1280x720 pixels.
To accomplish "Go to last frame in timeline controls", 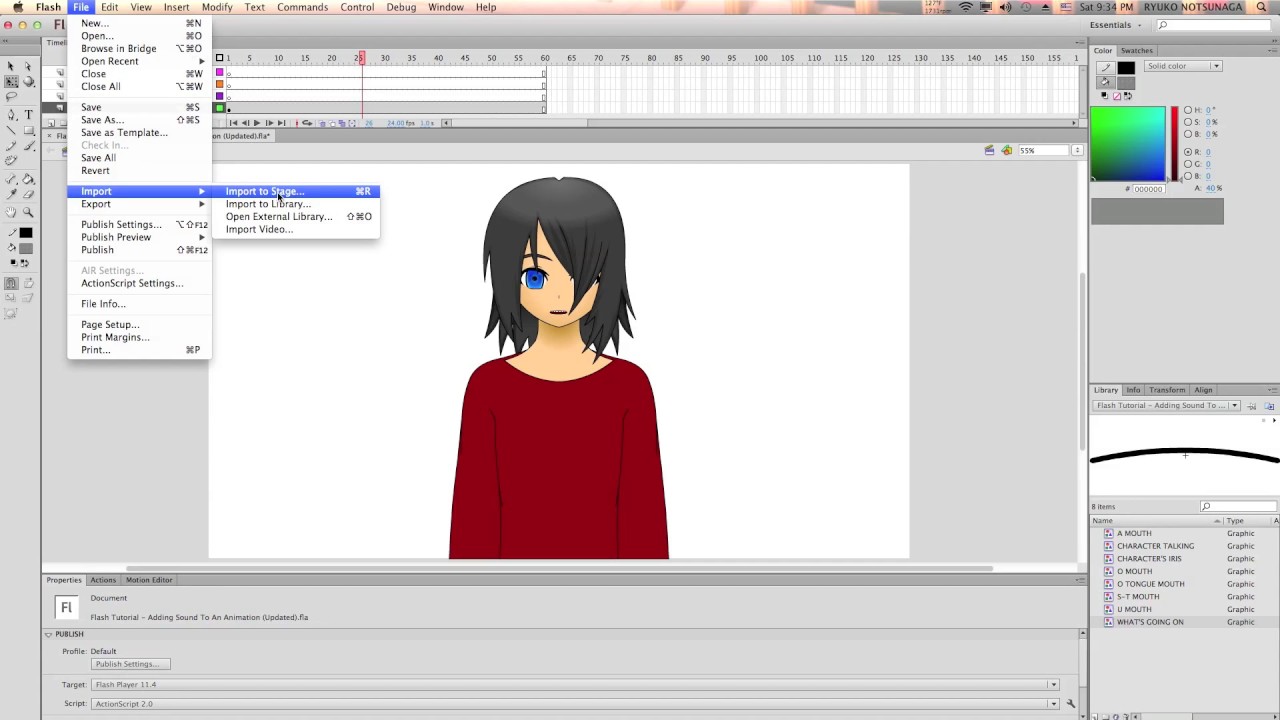I will 281,123.
